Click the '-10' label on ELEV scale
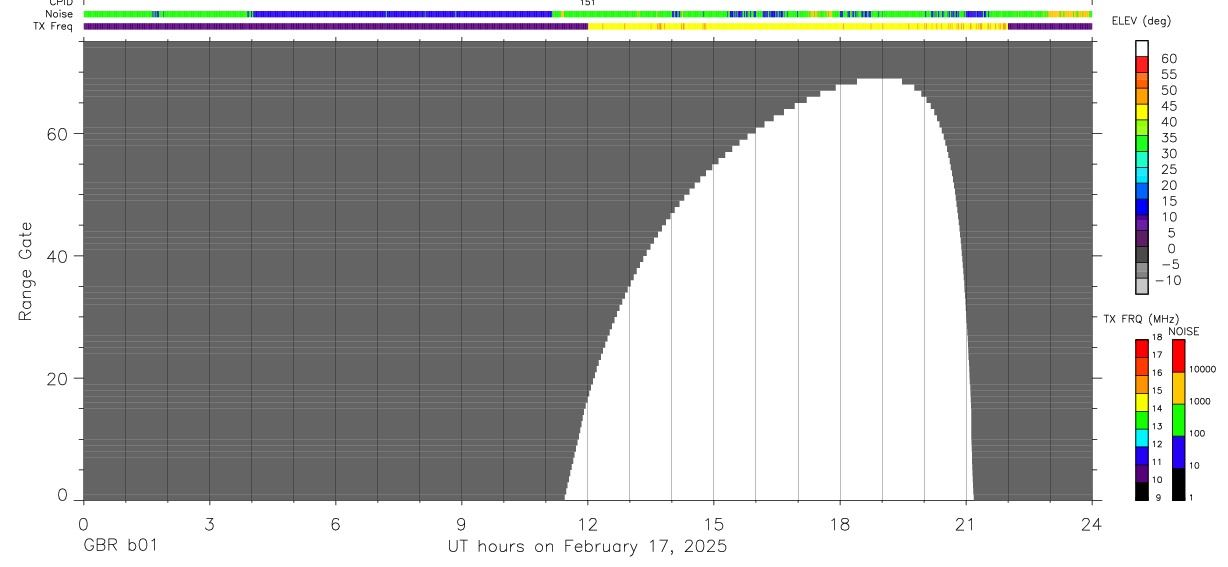1228x567 pixels. point(1167,280)
